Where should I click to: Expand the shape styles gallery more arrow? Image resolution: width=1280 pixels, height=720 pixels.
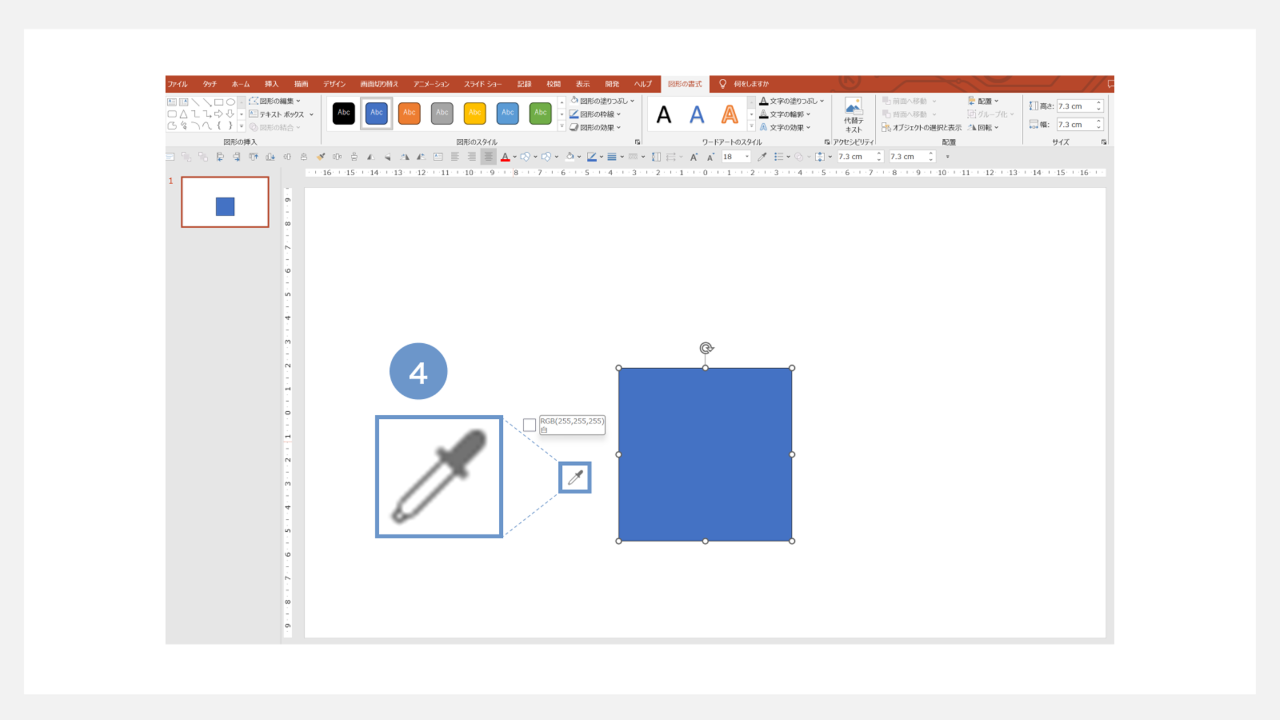click(x=561, y=127)
